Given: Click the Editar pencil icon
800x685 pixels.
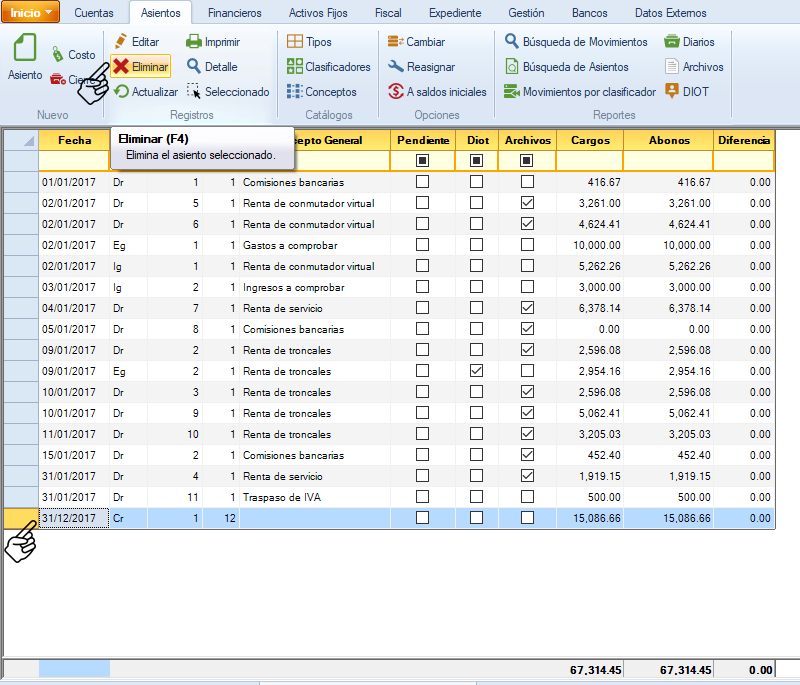Looking at the screenshot, I should click(x=121, y=42).
